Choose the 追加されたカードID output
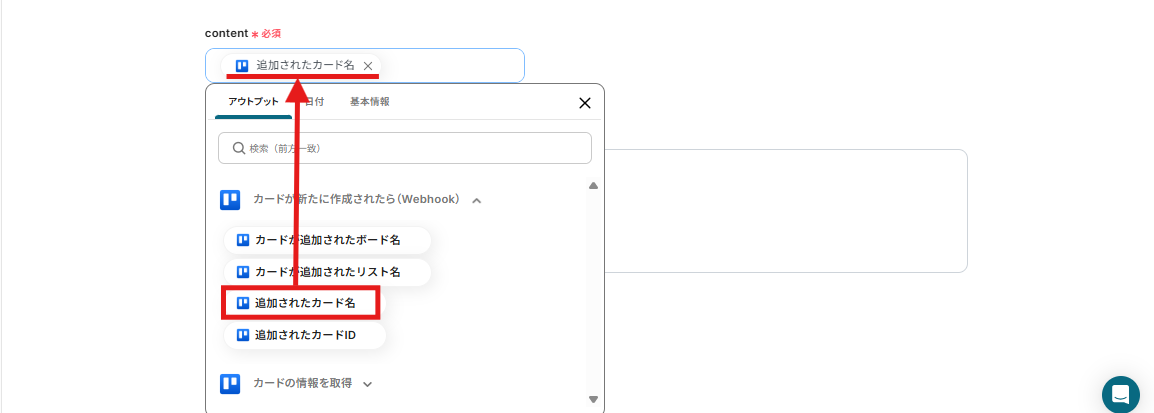Viewport: 1154px width, 413px height. (305, 335)
